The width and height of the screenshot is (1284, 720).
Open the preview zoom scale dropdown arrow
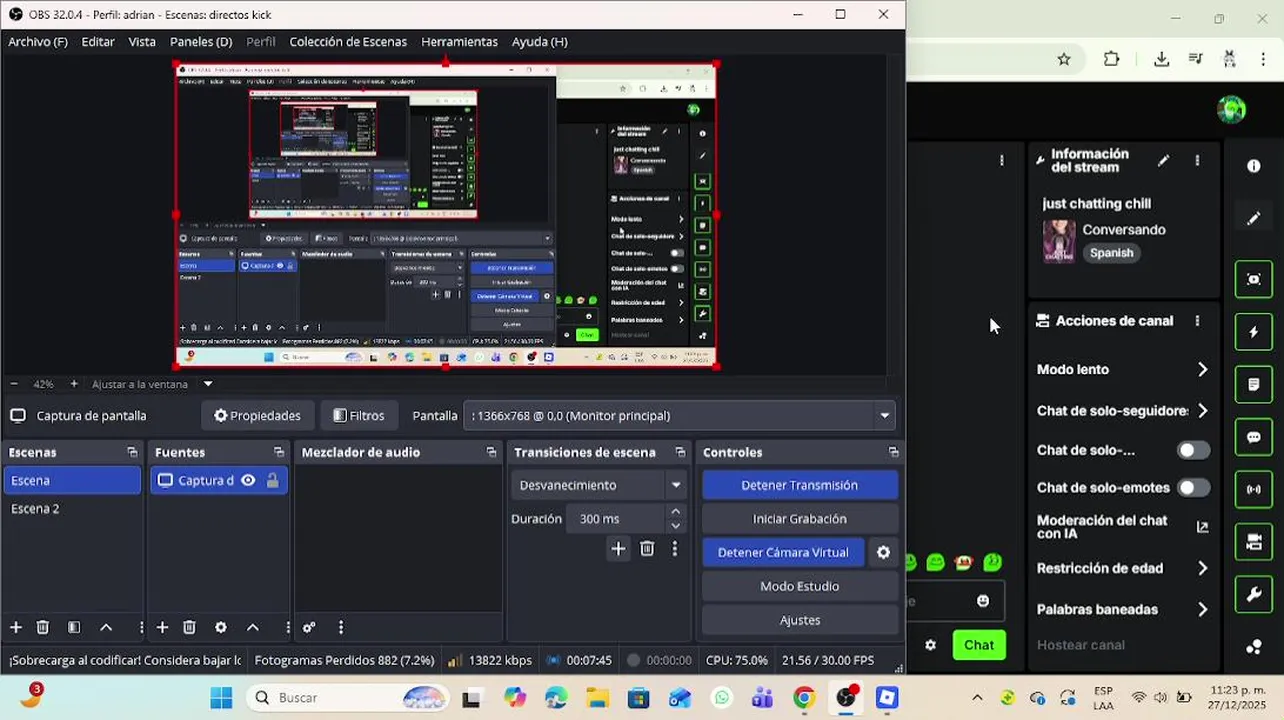point(208,384)
